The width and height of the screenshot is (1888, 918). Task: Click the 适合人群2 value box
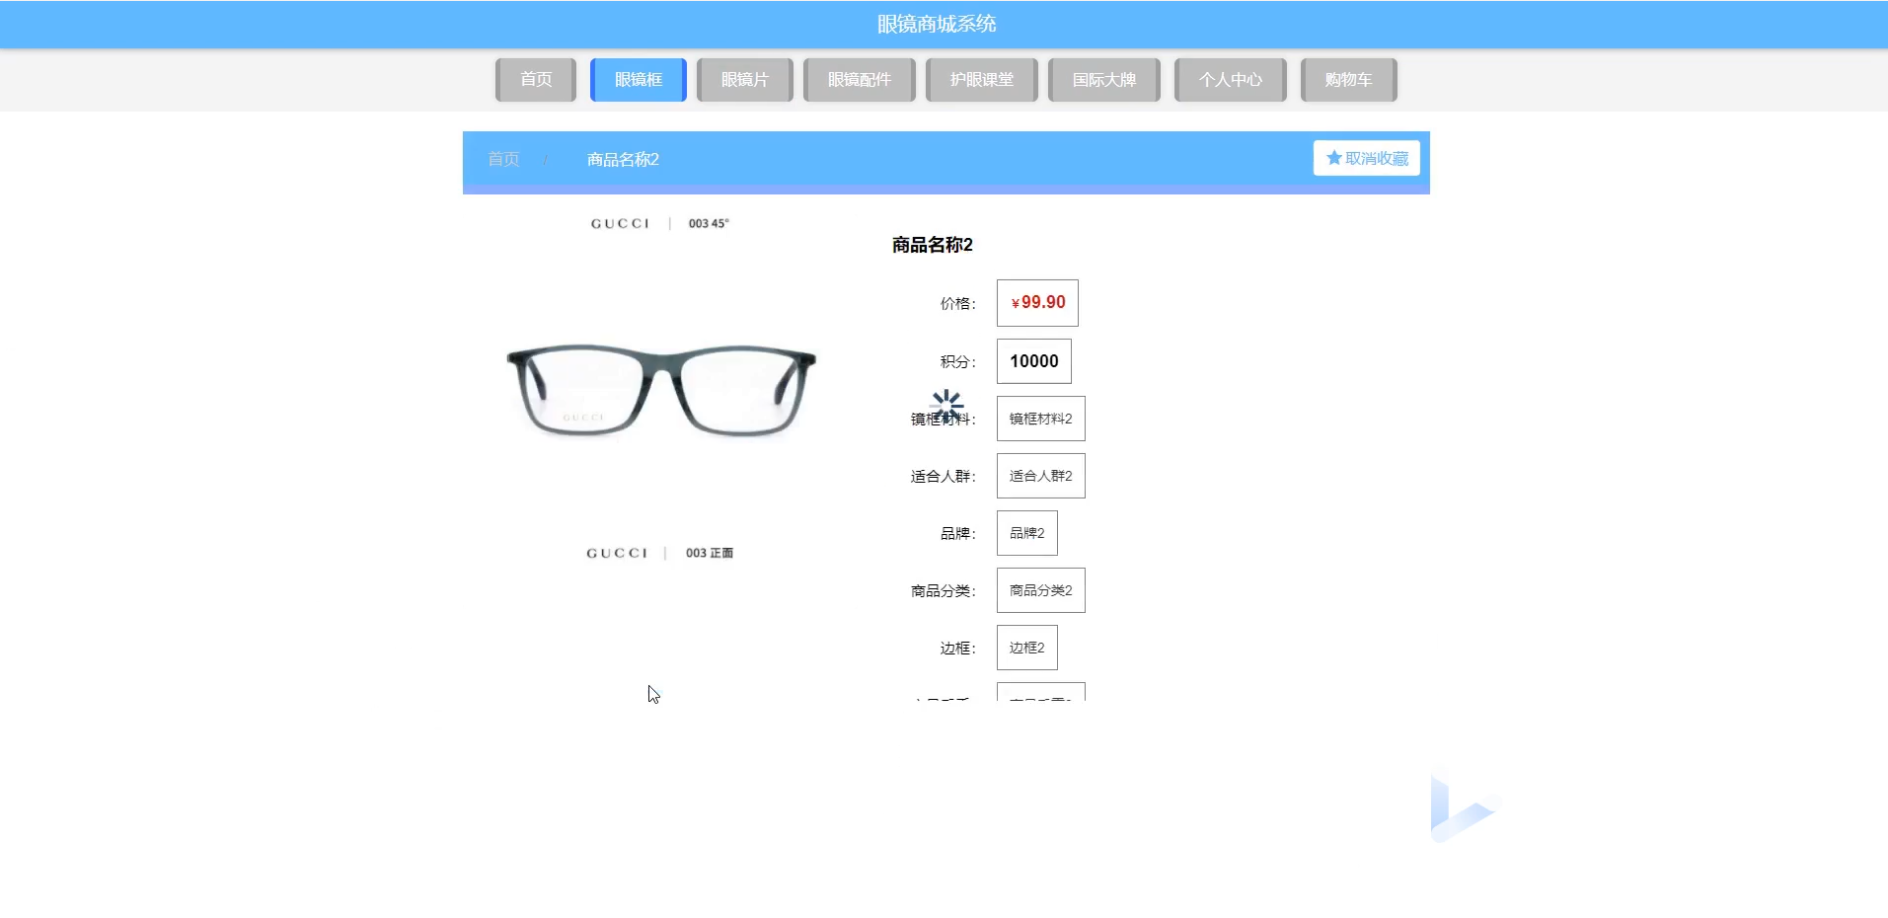(x=1041, y=476)
